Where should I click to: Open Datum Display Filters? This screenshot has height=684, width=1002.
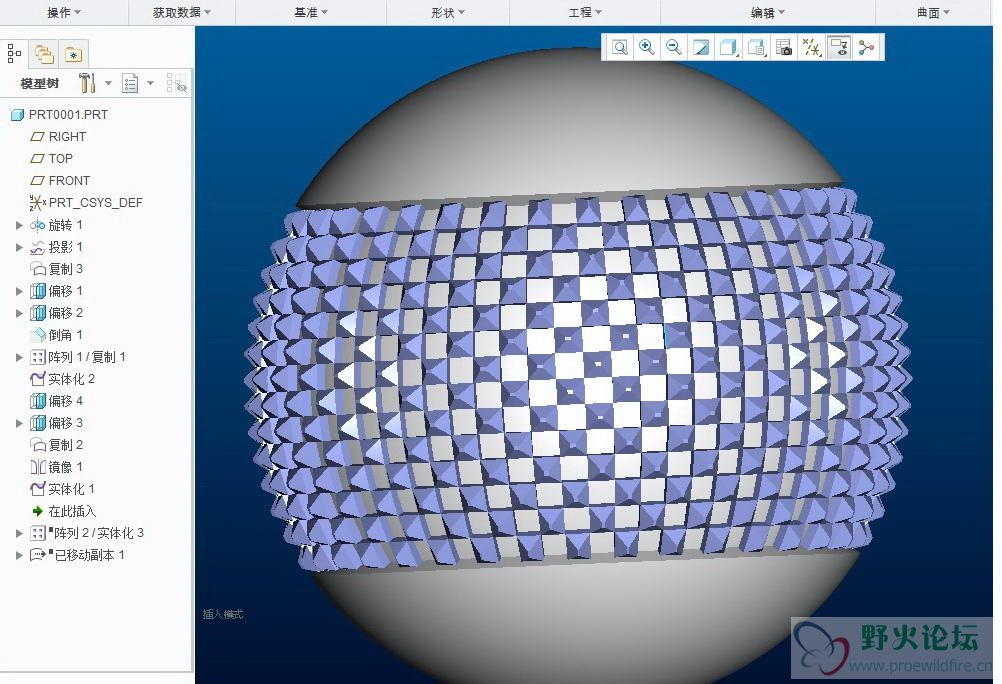click(812, 47)
